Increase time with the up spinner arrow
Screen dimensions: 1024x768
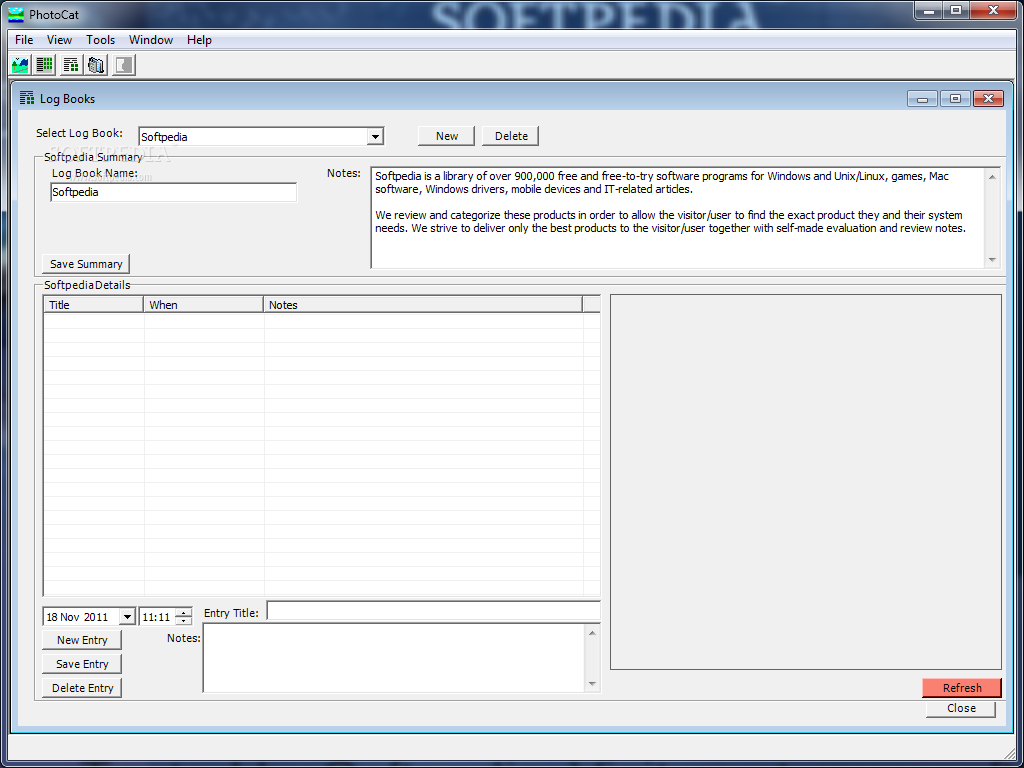tap(184, 613)
